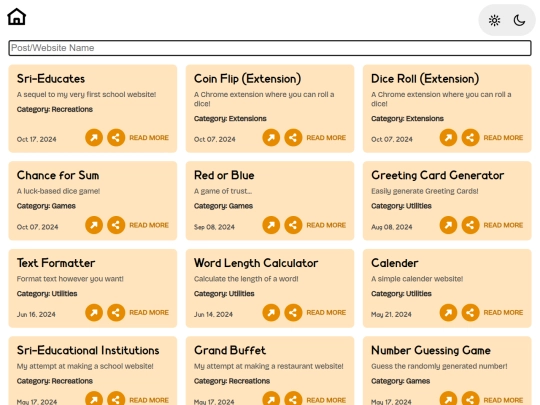Open Sri-Educational Institutions external arrow icon
Screen dimensions: 540x405
pos(94,399)
